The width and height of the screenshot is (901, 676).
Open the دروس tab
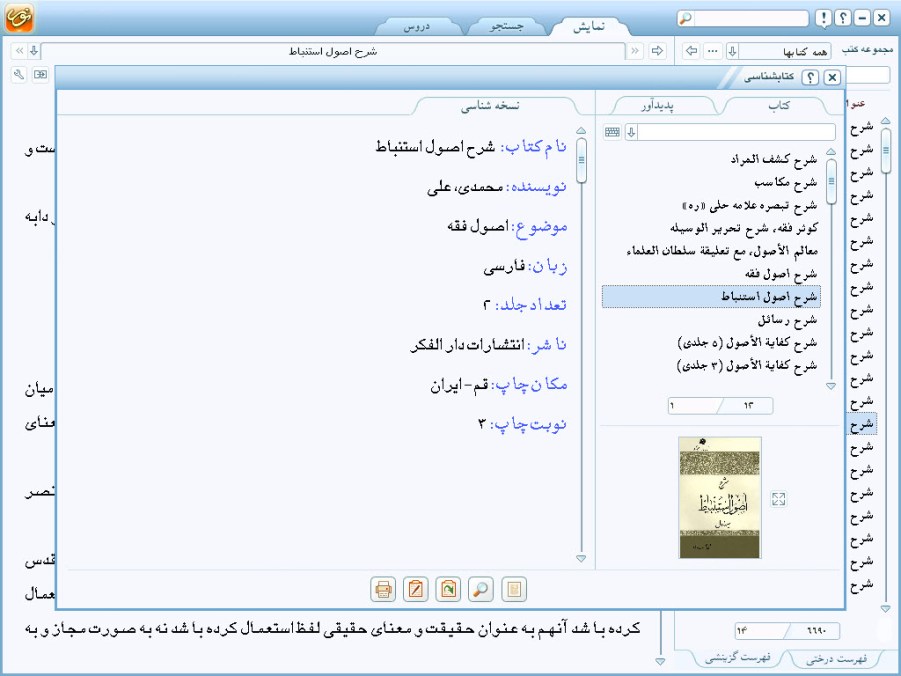point(417,27)
